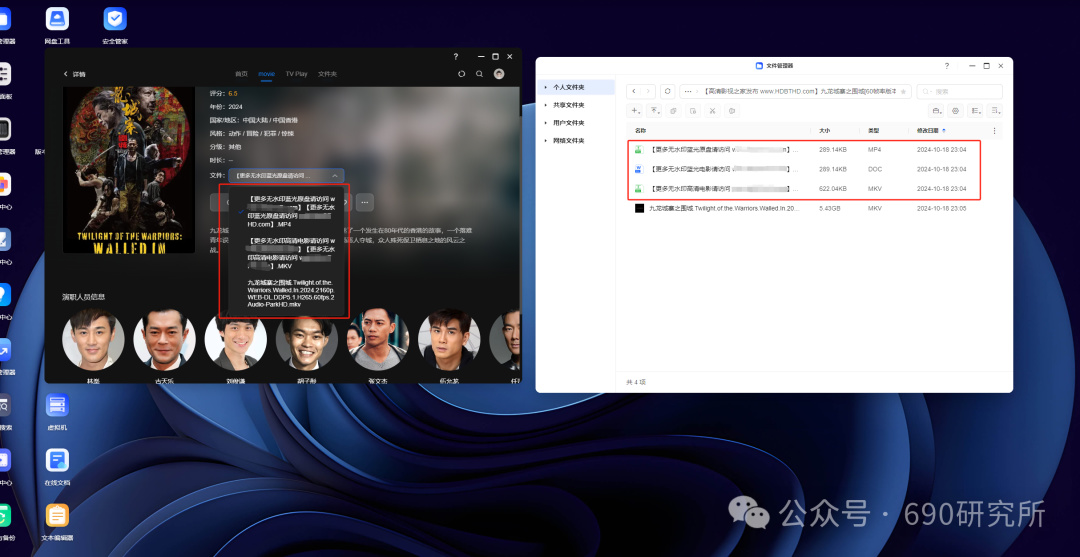1080x557 pixels.
Task: Refresh the file manager folder view
Action: tap(667, 92)
